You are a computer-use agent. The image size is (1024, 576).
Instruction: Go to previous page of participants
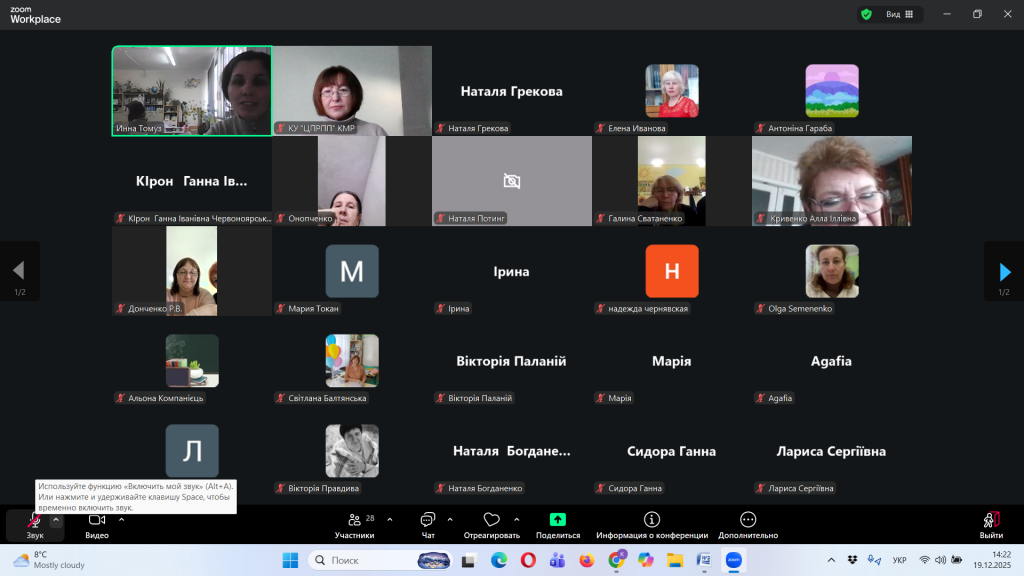pos(19,271)
